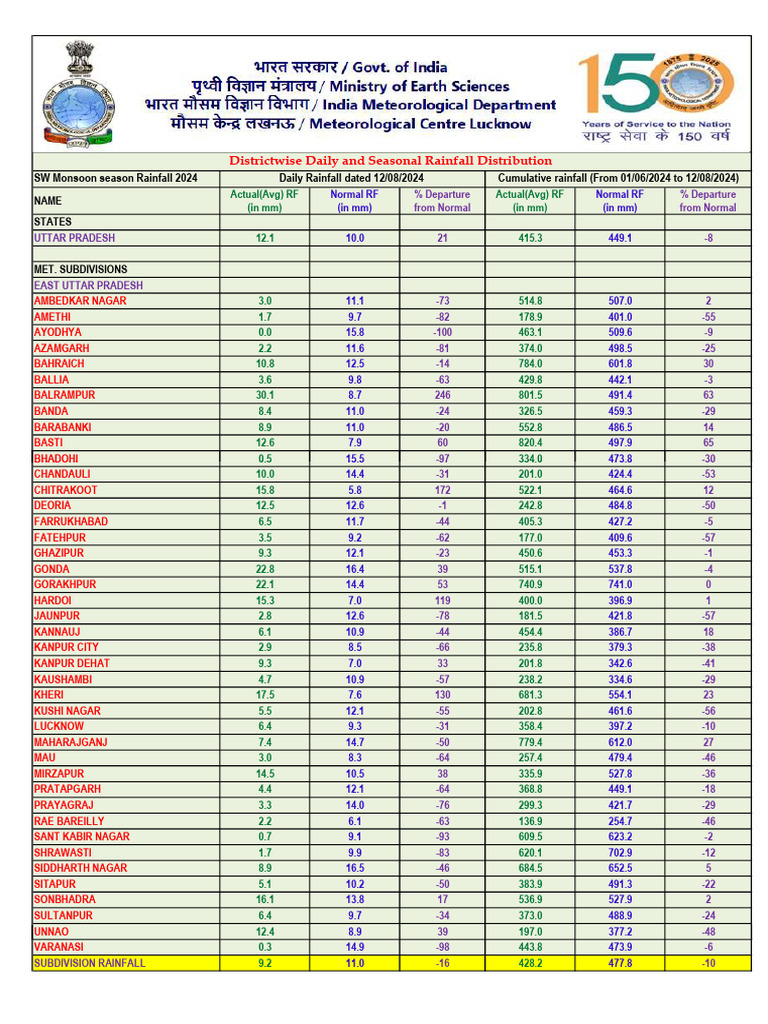768x1024 pixels.
Task: Click the EAST UTTAR PRADESH subdivision label
Action: pos(88,285)
